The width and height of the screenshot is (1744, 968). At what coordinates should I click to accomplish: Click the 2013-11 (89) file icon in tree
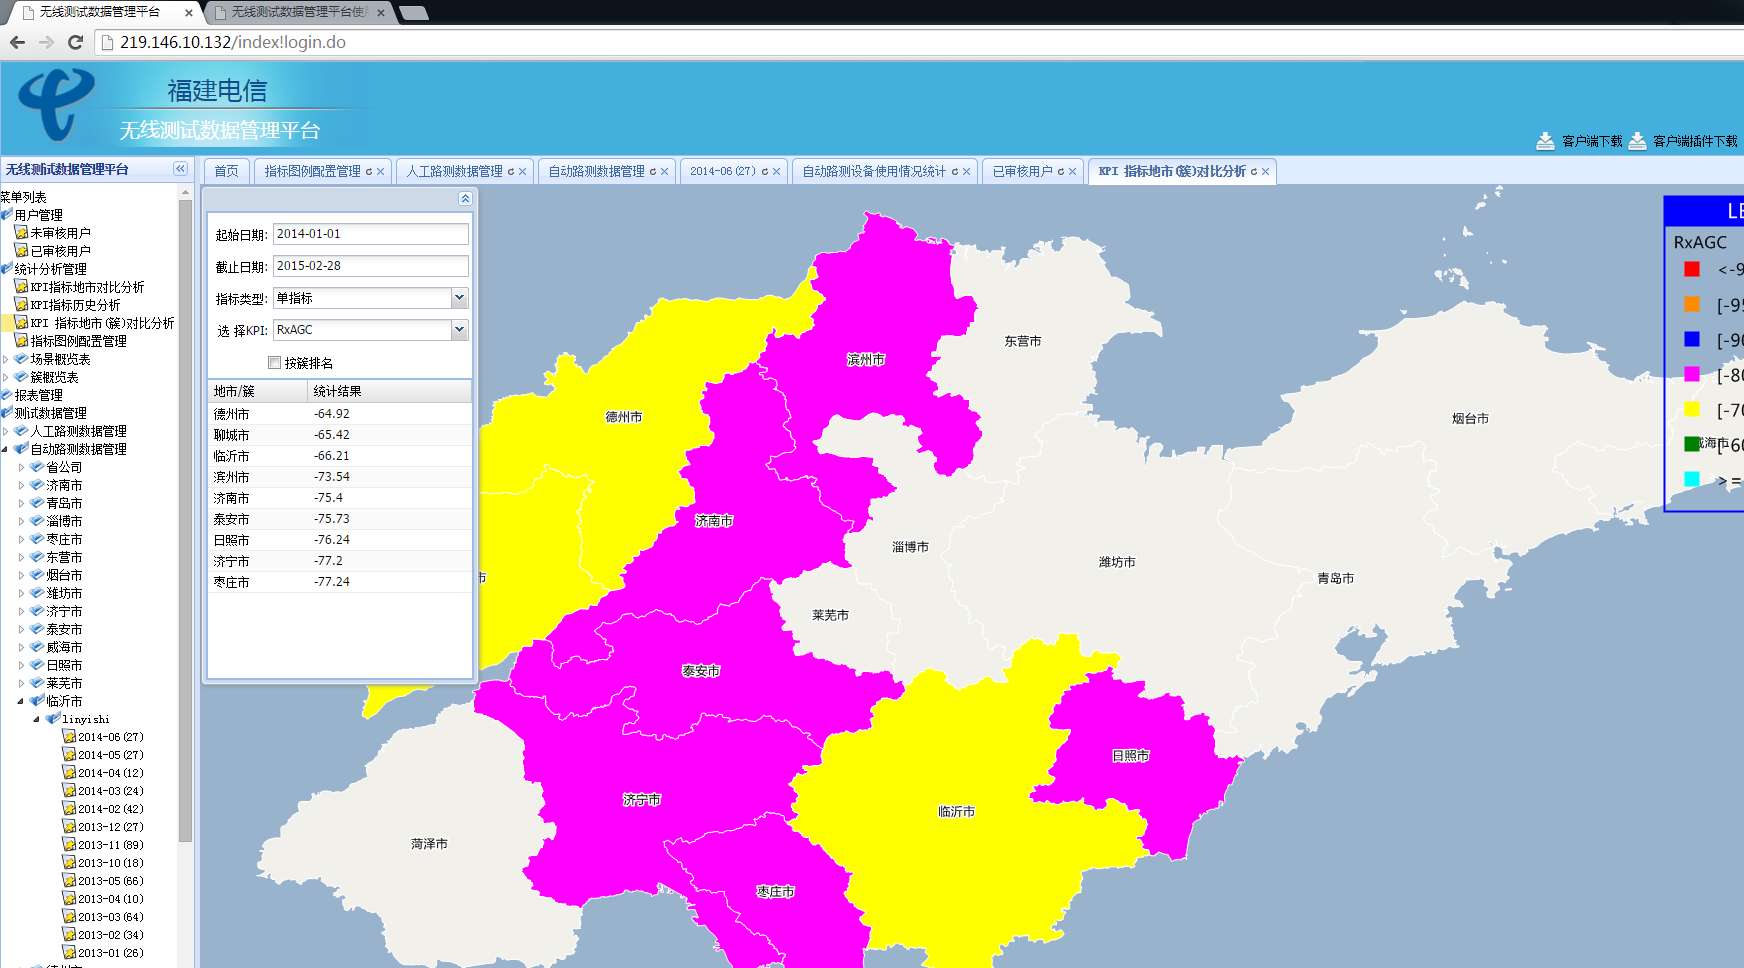pyautogui.click(x=69, y=845)
